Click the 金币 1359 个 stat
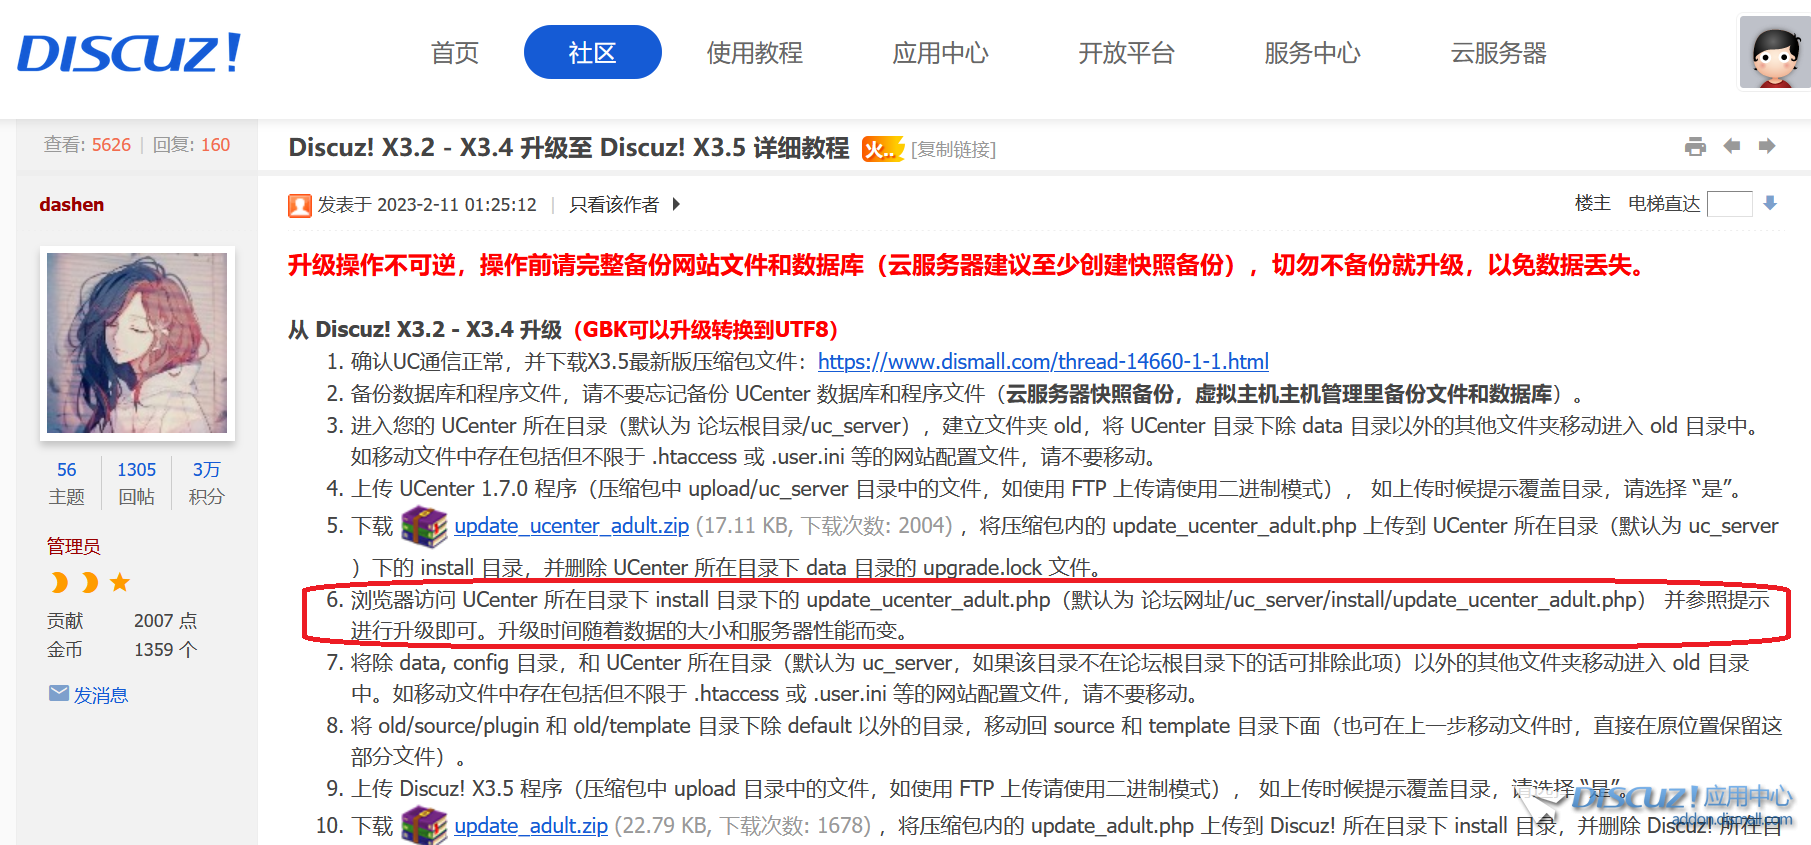1811x845 pixels. (x=122, y=650)
